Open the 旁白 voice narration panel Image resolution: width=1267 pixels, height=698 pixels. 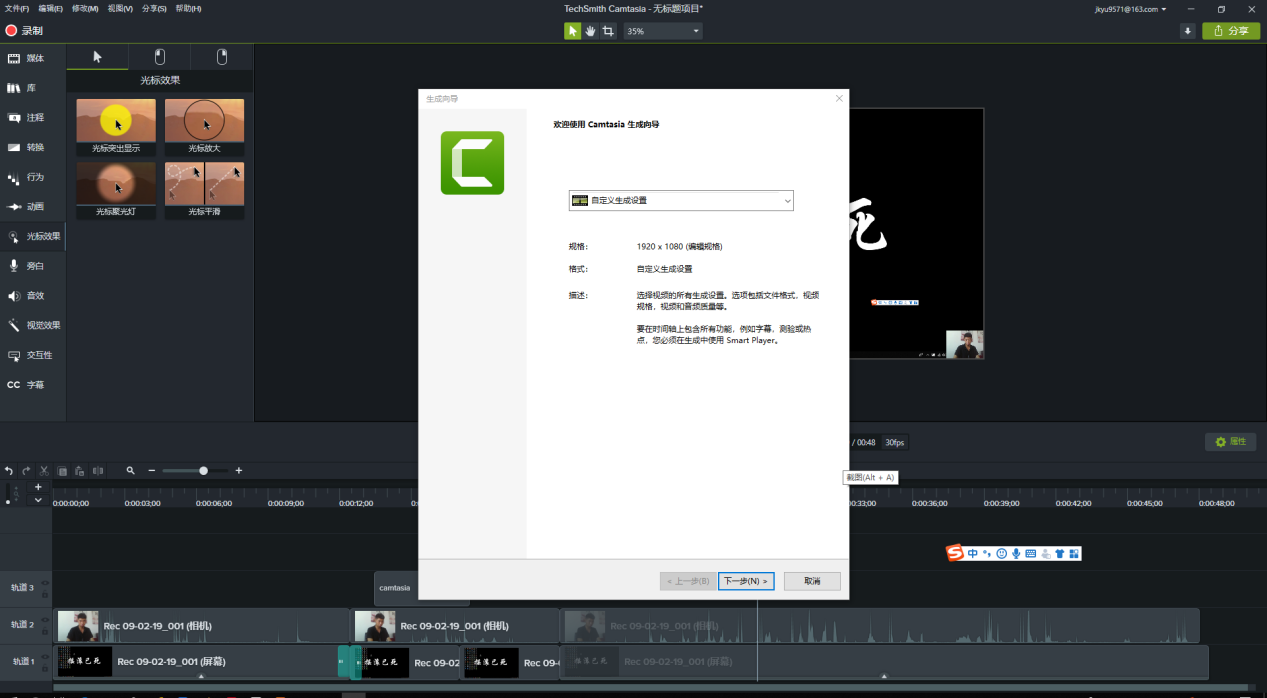coord(34,266)
